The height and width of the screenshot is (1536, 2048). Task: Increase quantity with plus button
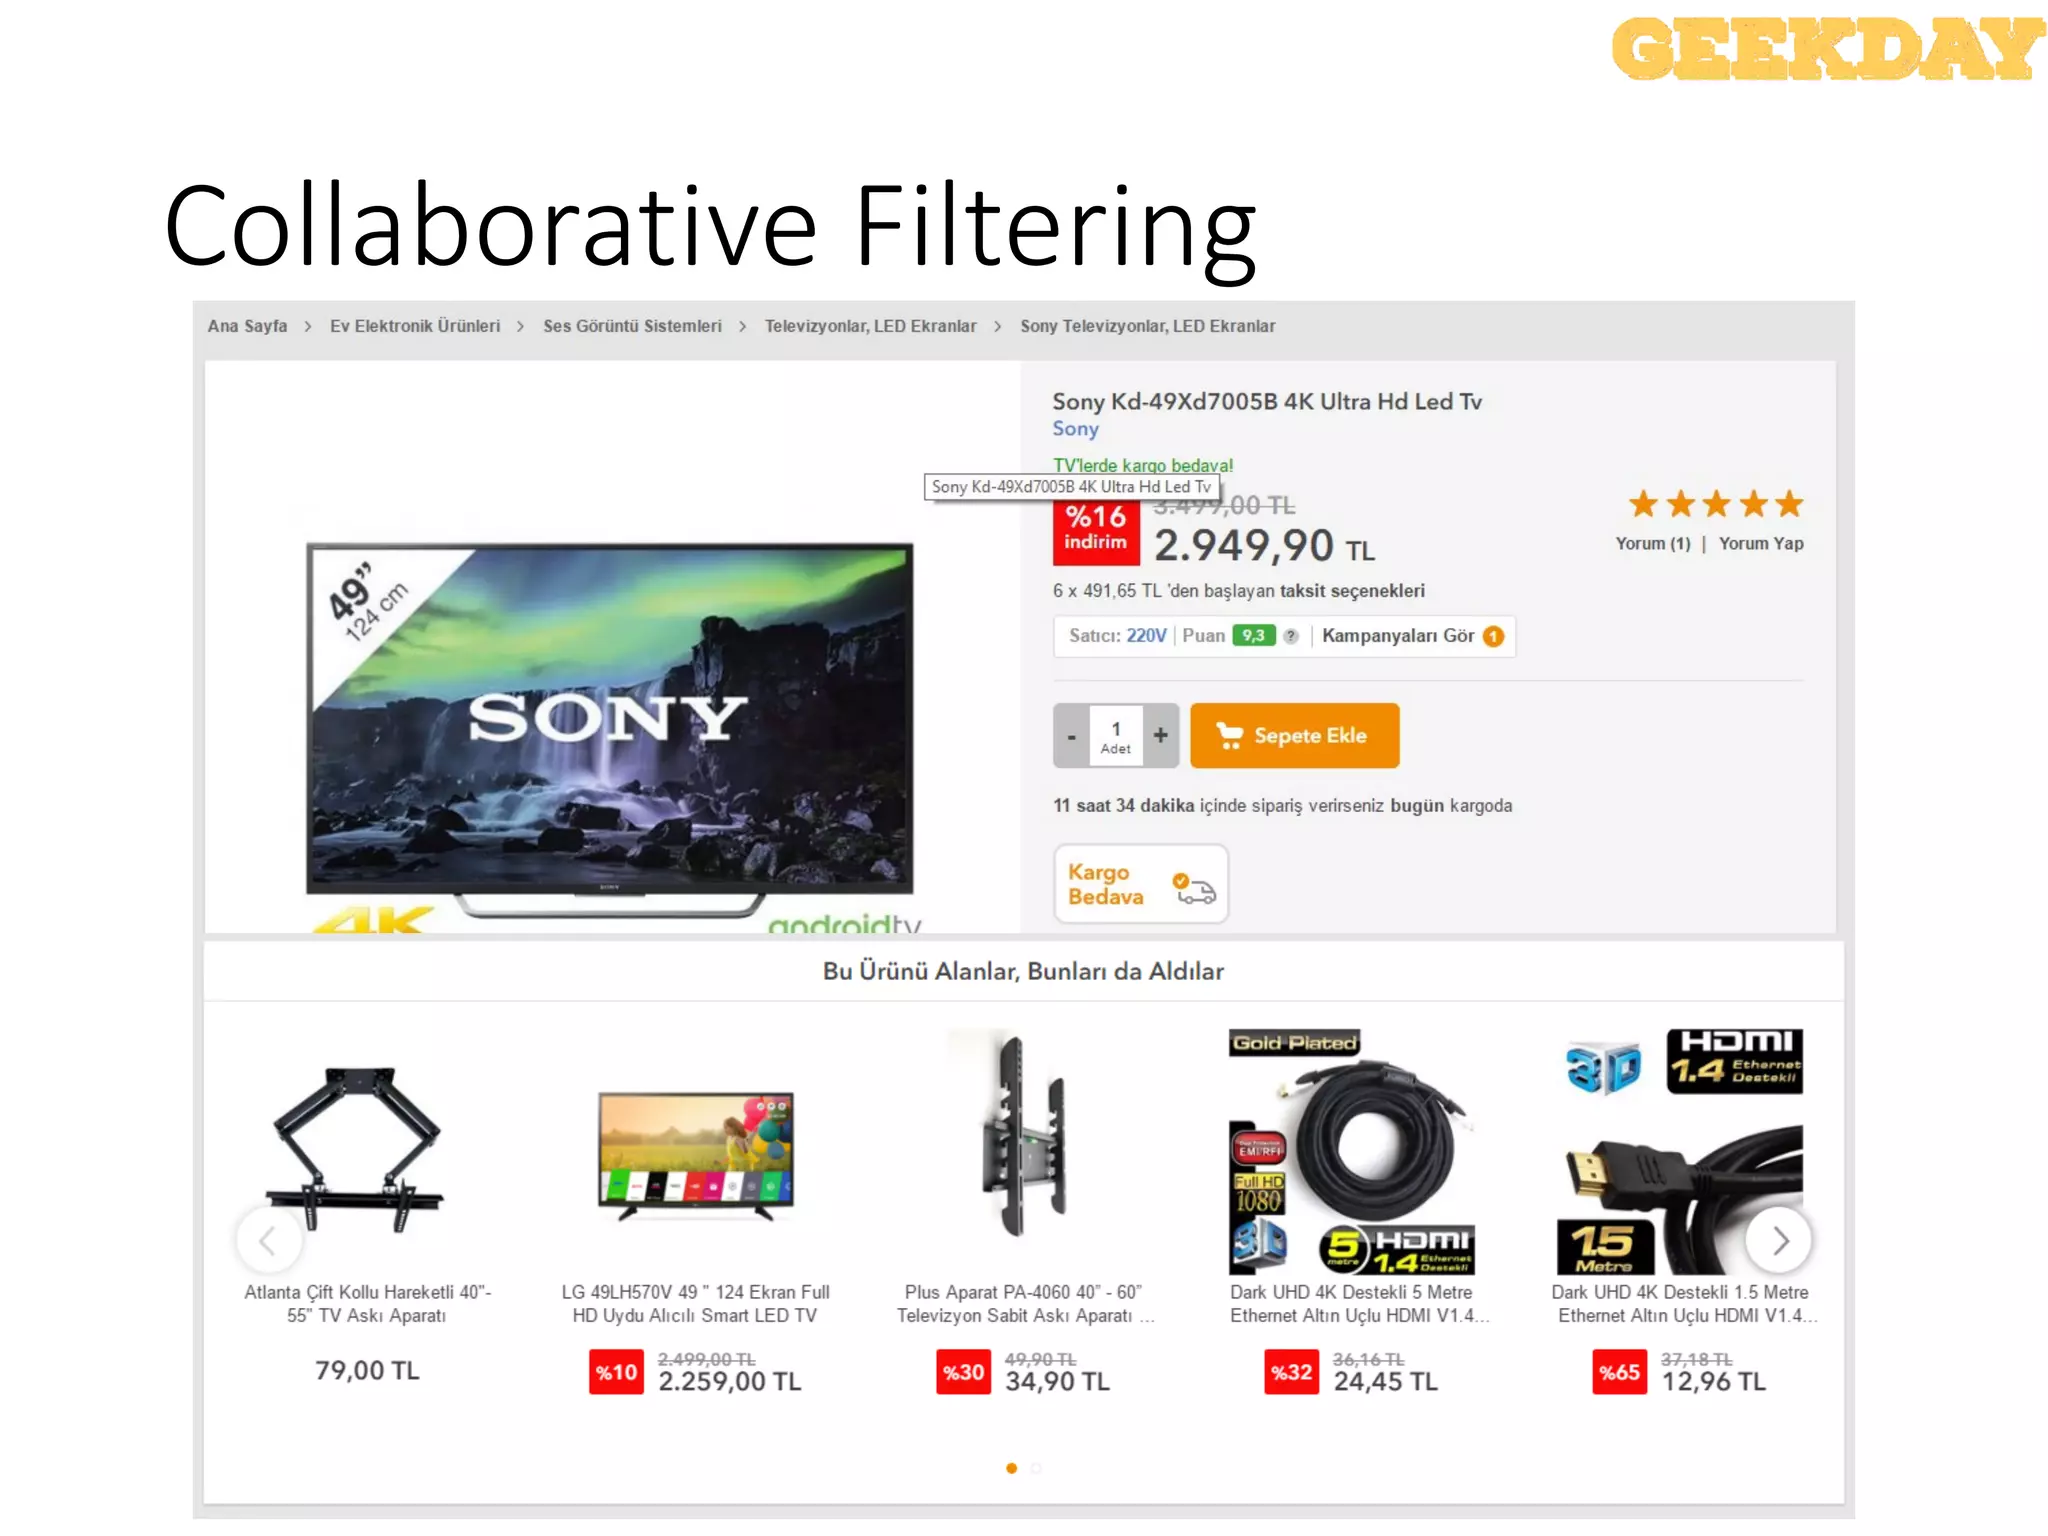[1160, 735]
